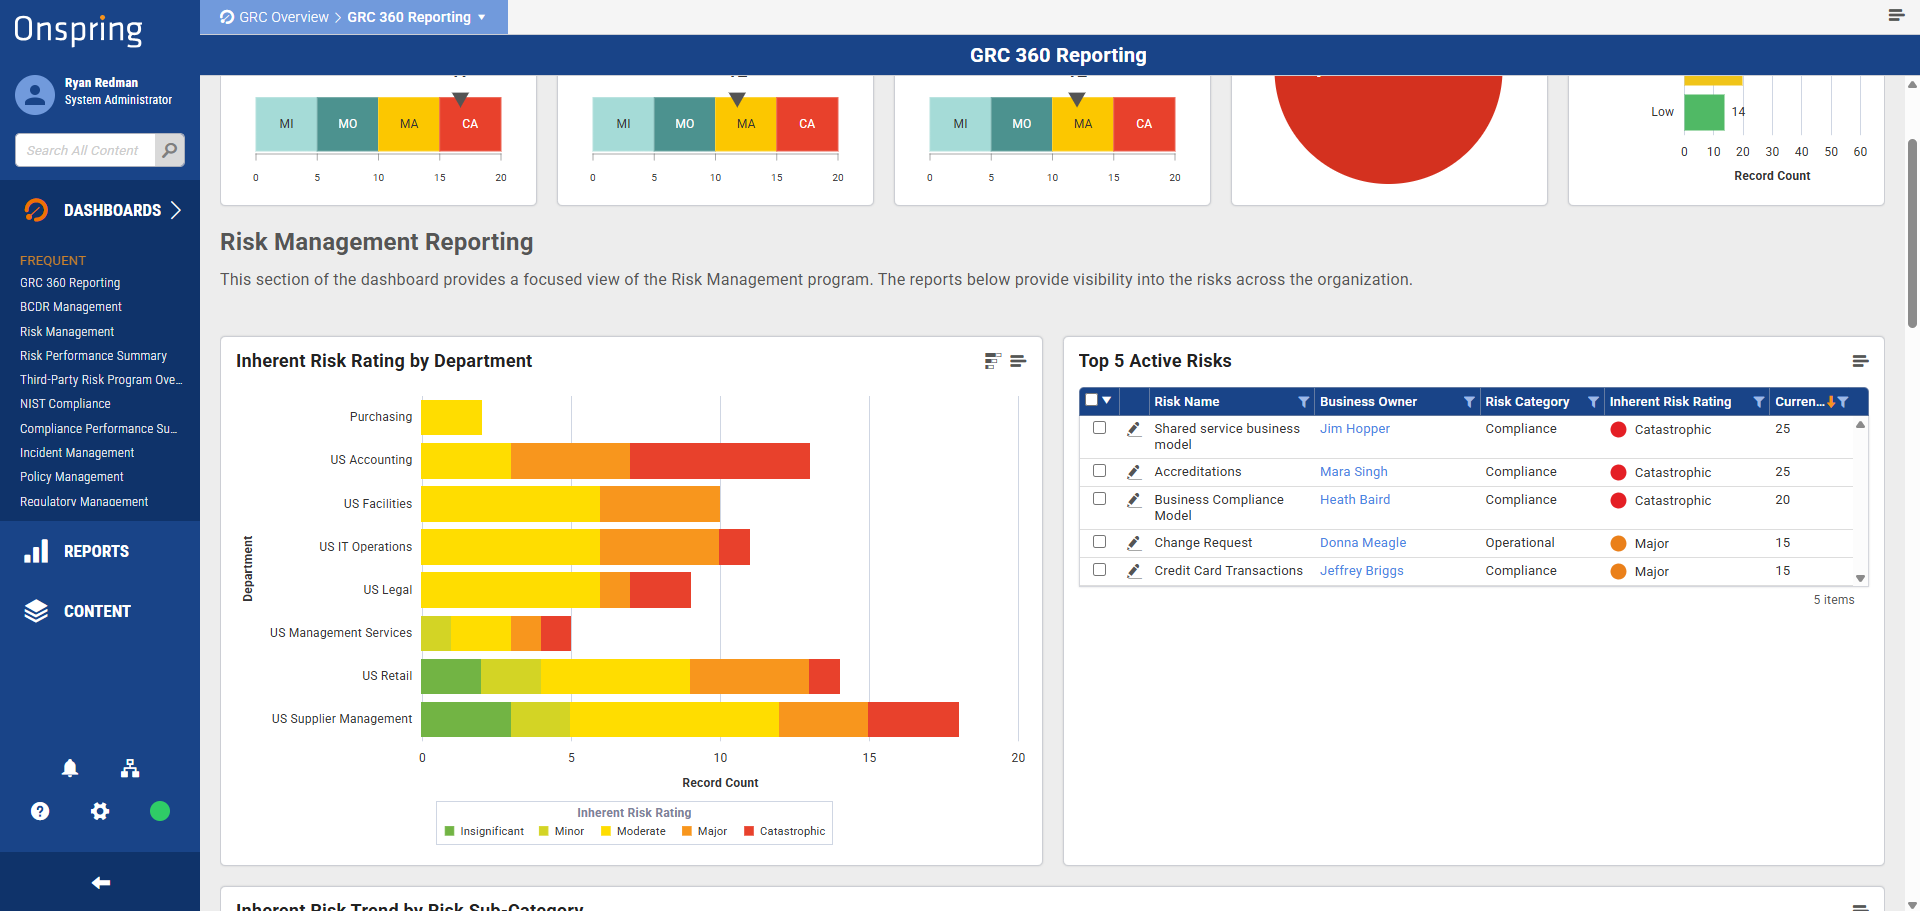Toggle the Catastrophic legend swatch

(x=749, y=831)
